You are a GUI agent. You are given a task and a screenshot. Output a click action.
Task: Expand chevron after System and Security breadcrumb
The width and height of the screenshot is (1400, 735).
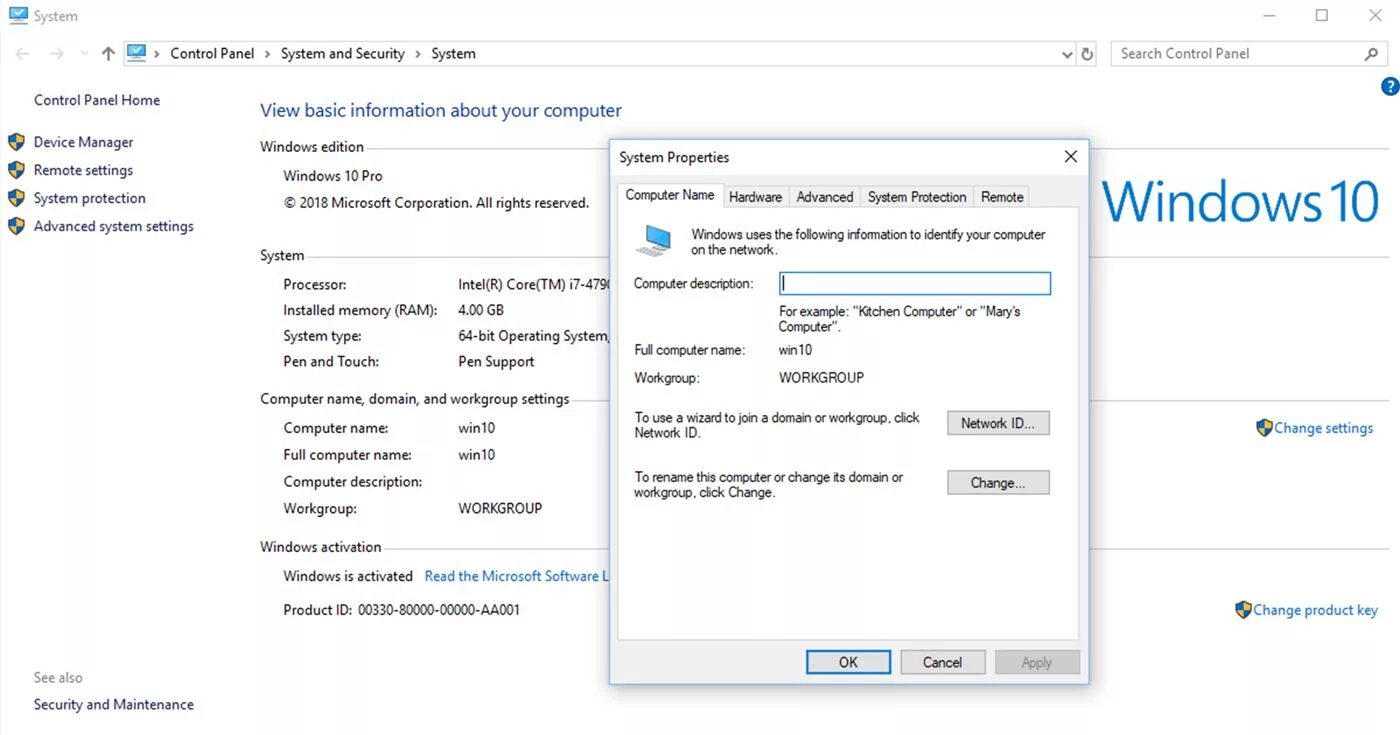(418, 54)
